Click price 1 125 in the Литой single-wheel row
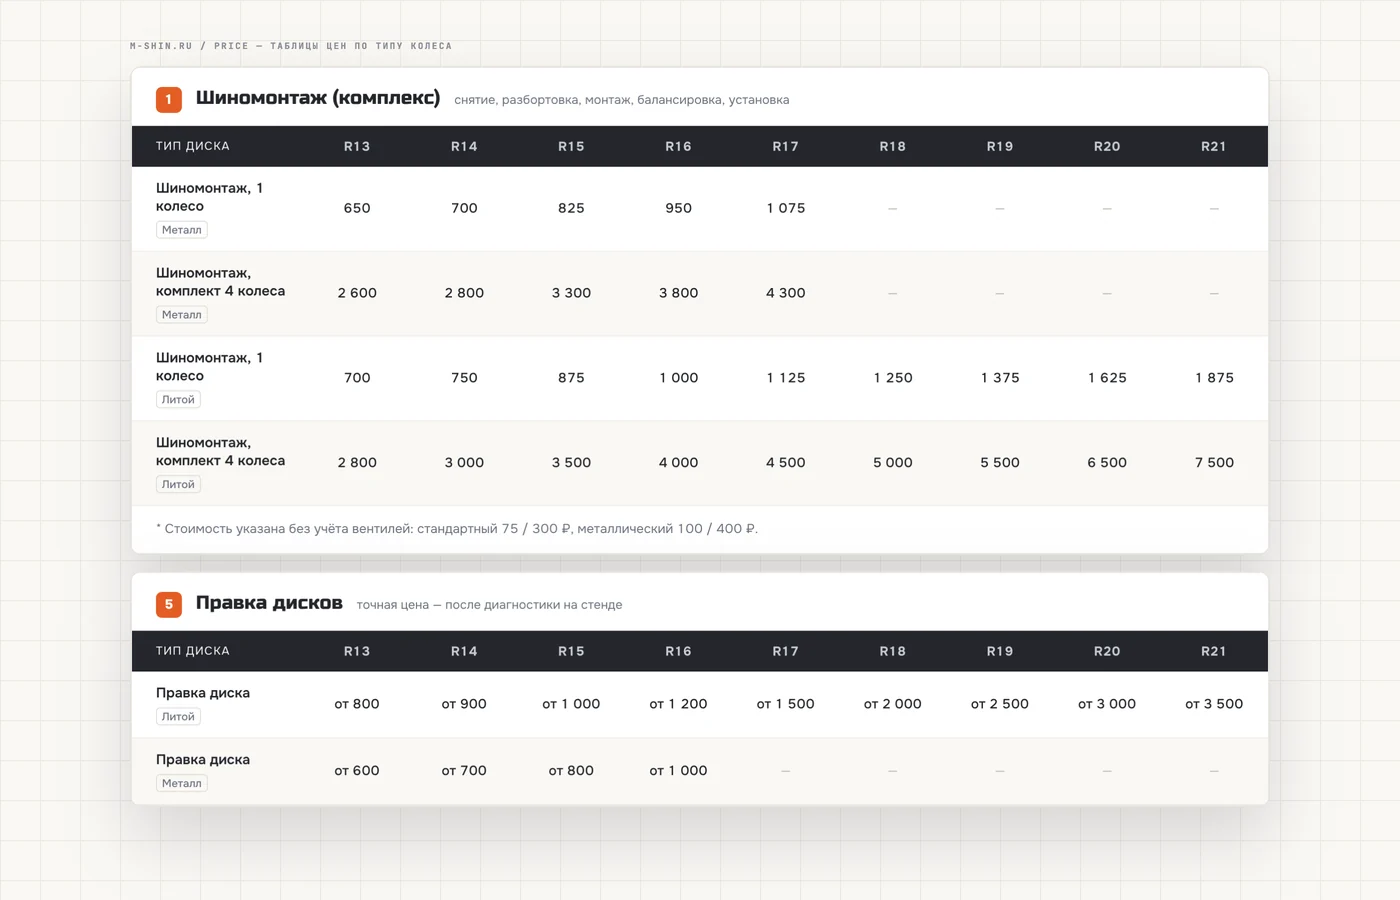 point(785,378)
